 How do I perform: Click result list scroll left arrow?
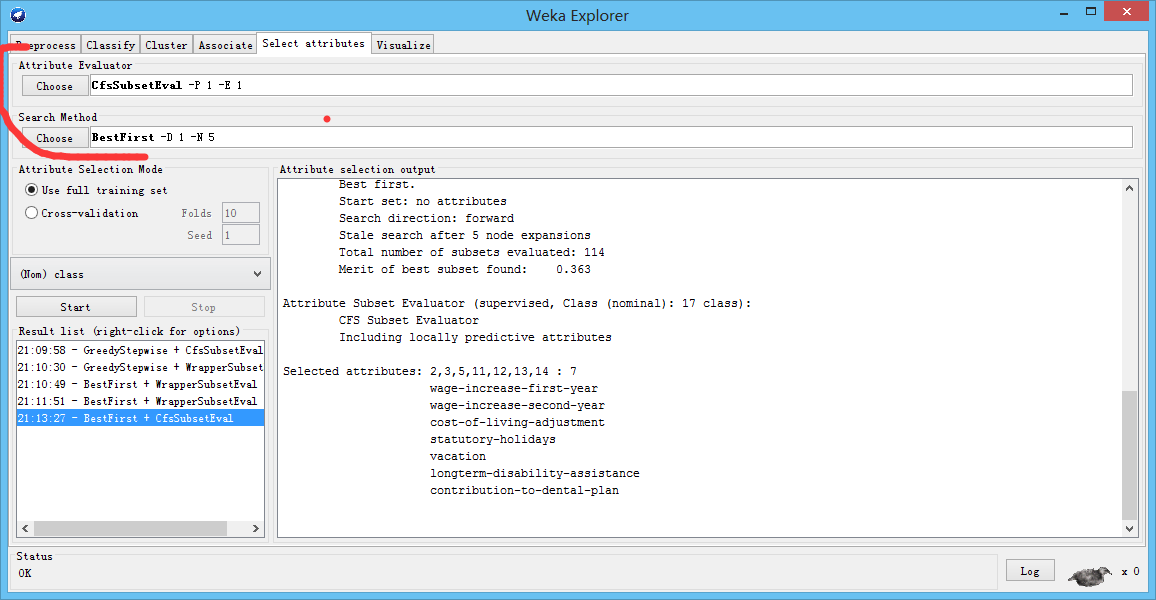25,529
